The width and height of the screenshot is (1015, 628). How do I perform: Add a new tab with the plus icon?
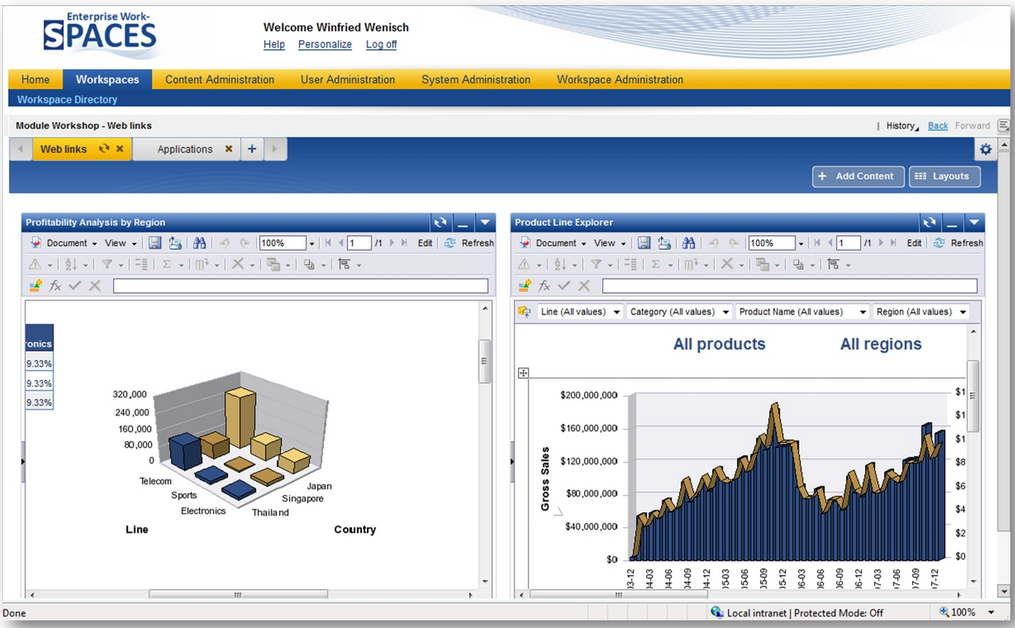252,149
